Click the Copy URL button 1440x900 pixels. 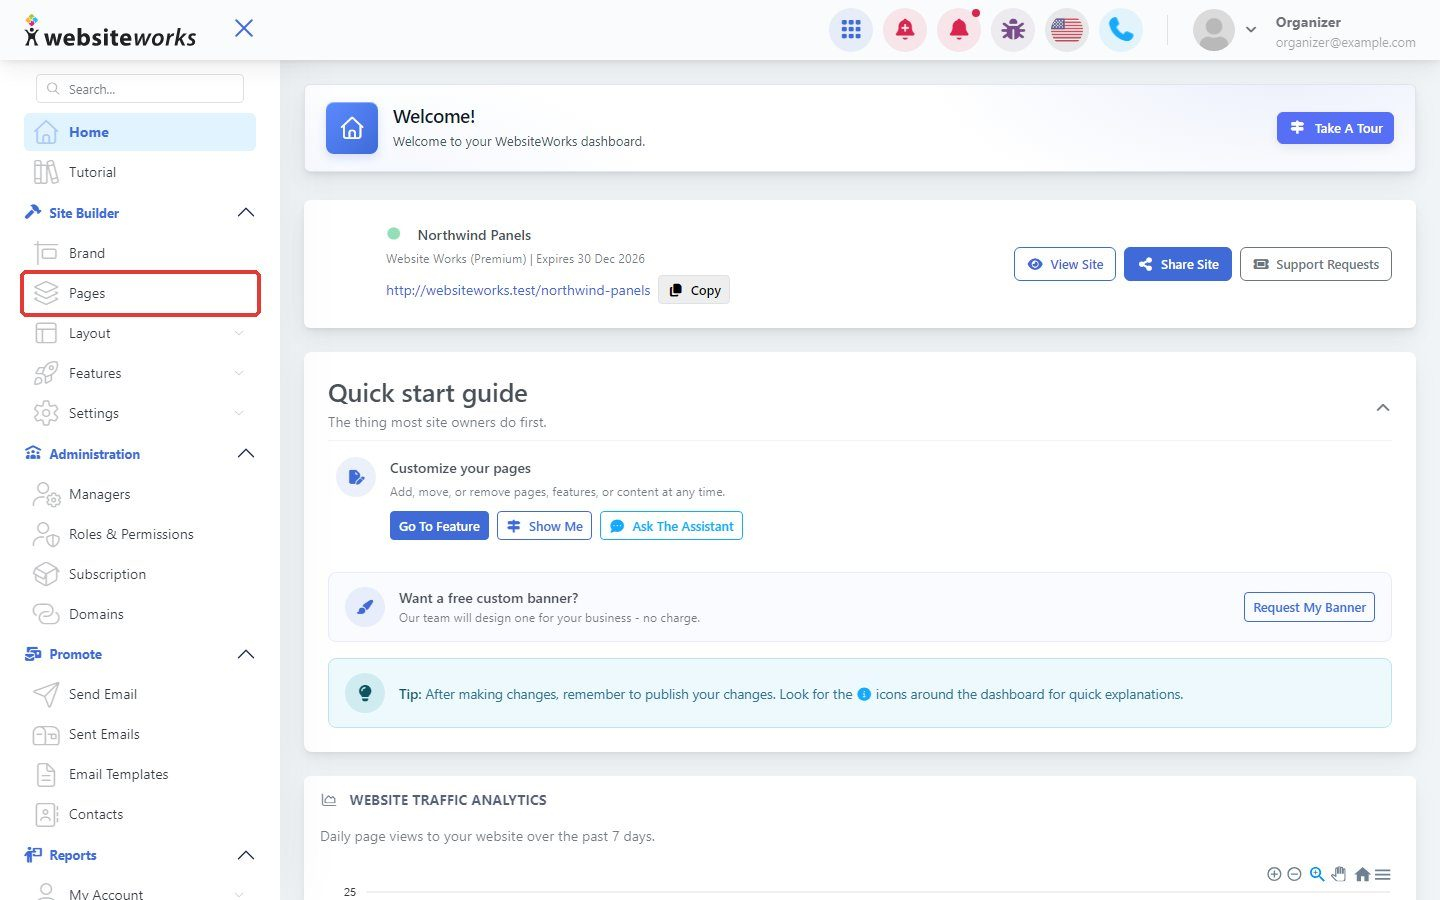coord(694,290)
